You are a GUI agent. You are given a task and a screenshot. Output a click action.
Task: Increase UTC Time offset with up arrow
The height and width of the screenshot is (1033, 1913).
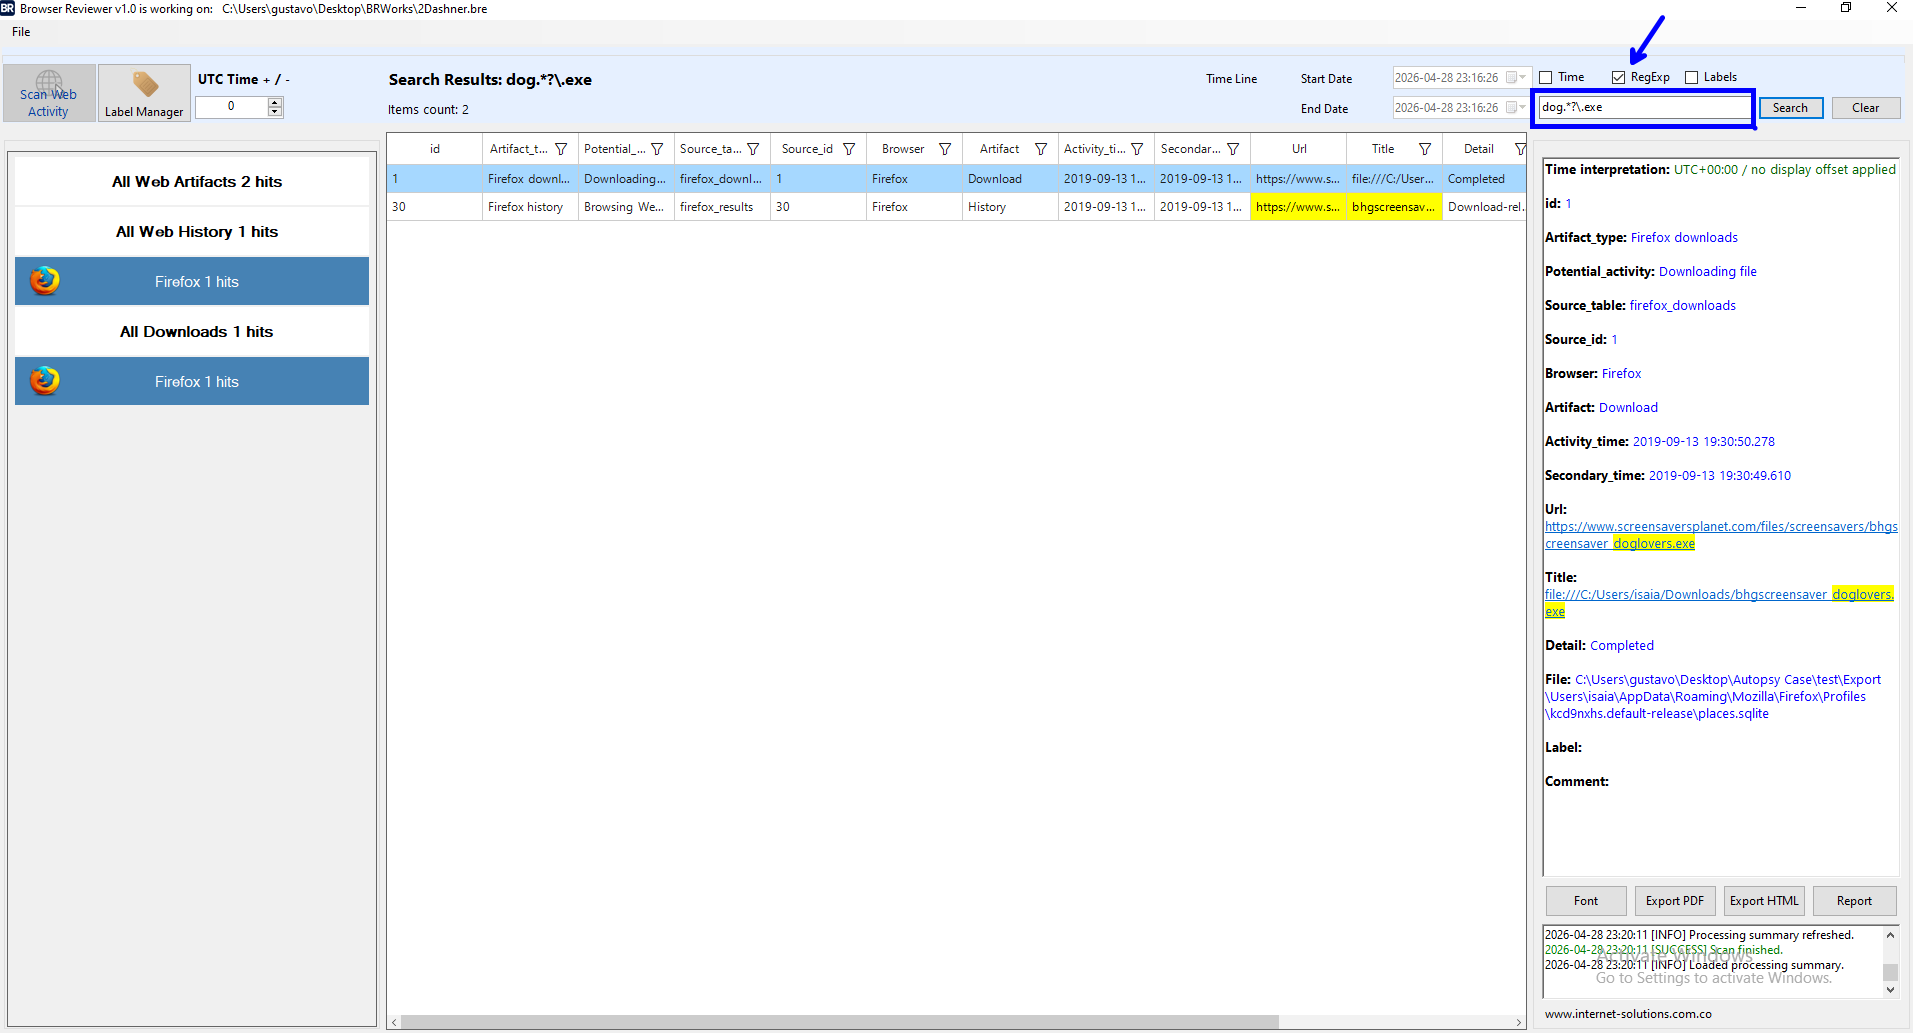[275, 102]
